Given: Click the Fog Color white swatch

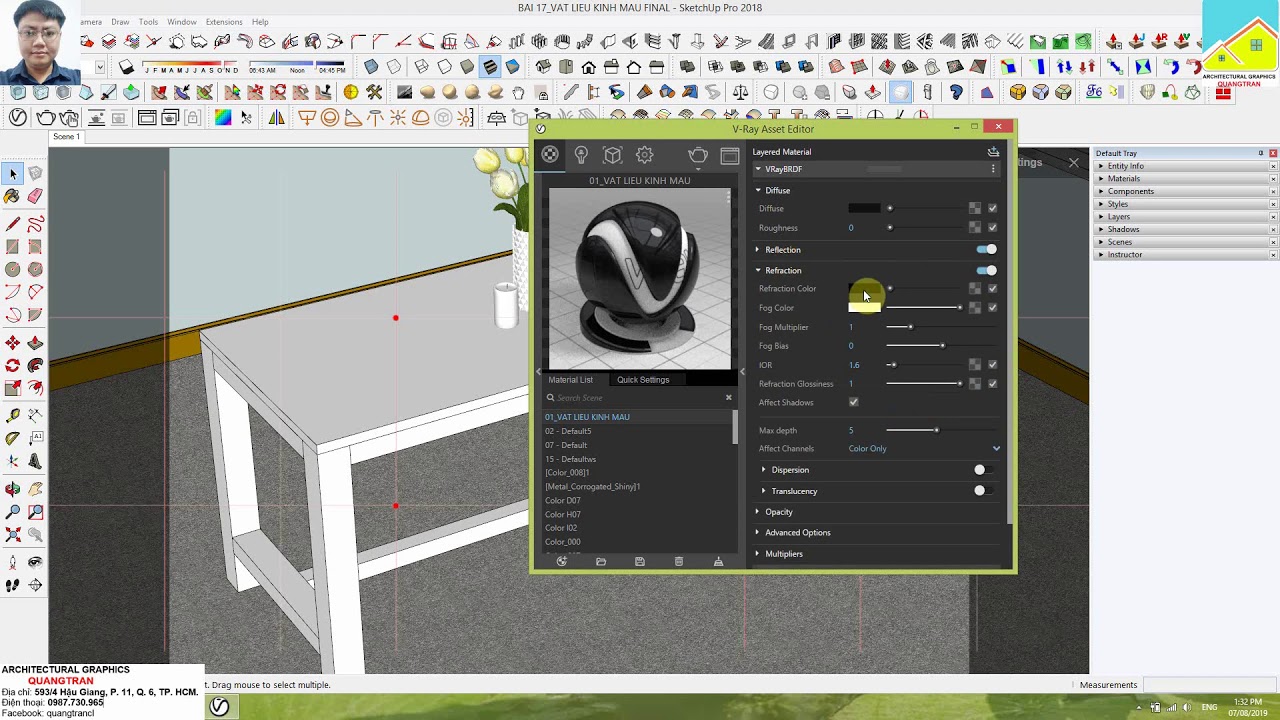Looking at the screenshot, I should pyautogui.click(x=865, y=308).
